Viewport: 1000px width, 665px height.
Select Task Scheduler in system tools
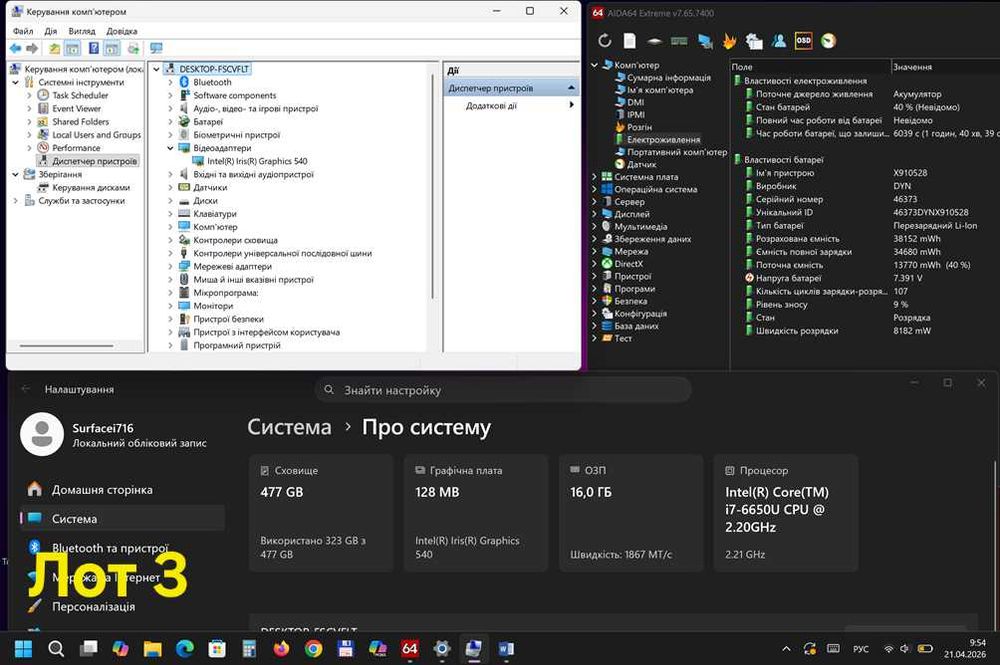(80, 95)
